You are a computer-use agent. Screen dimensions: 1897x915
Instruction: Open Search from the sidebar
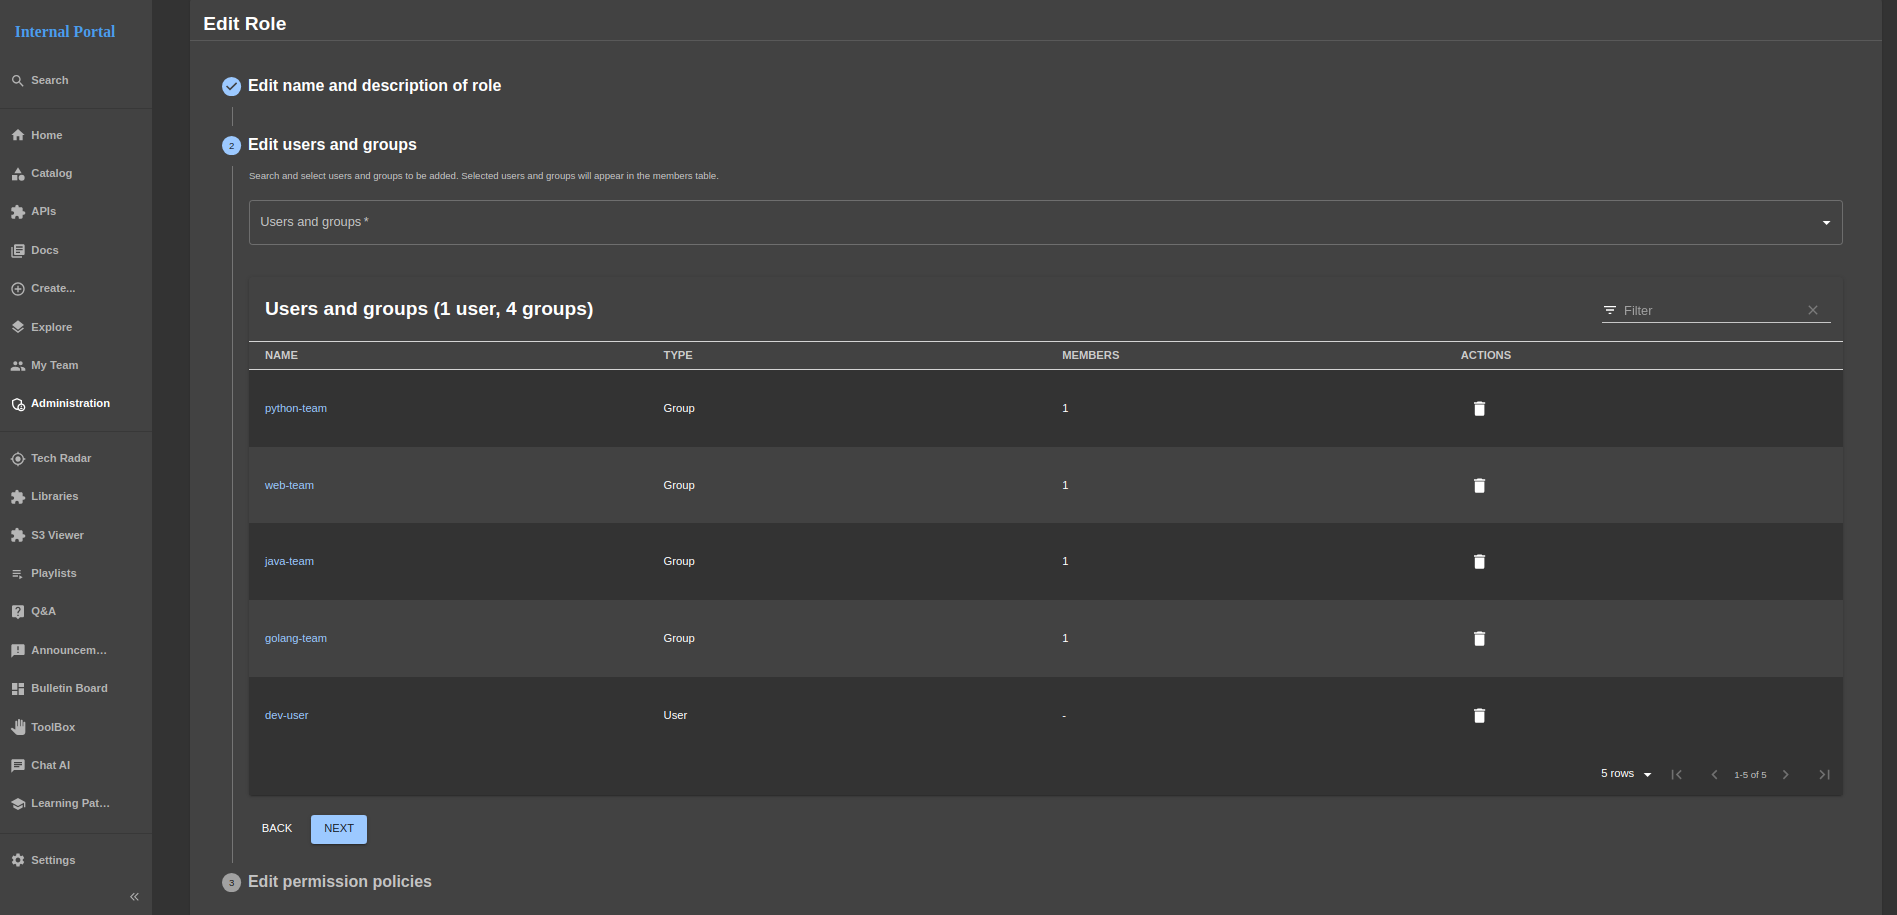(x=49, y=81)
